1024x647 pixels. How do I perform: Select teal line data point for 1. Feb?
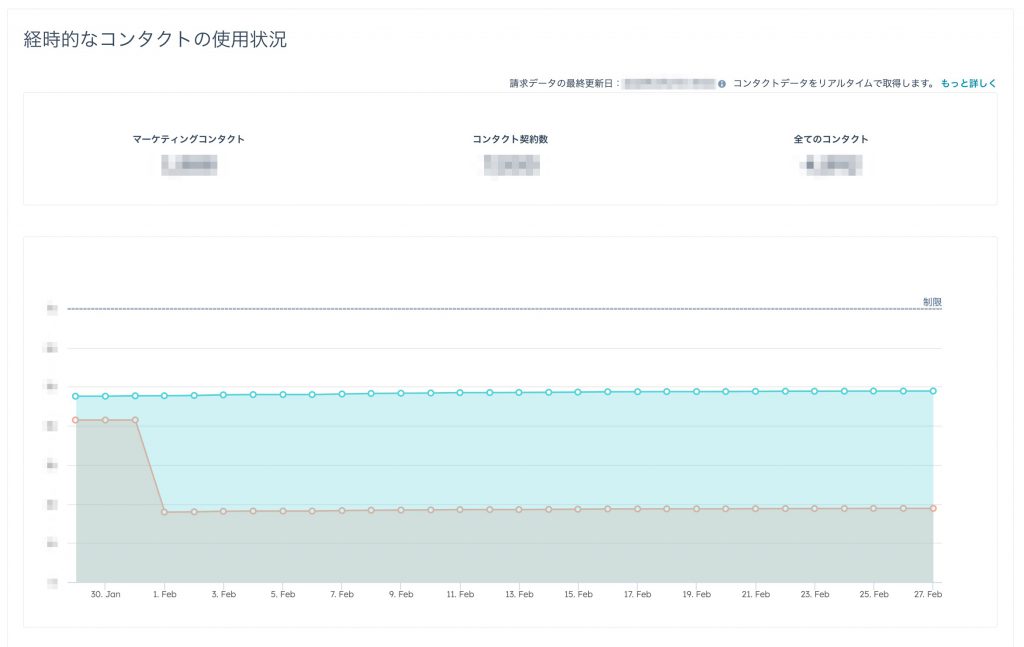click(165, 396)
